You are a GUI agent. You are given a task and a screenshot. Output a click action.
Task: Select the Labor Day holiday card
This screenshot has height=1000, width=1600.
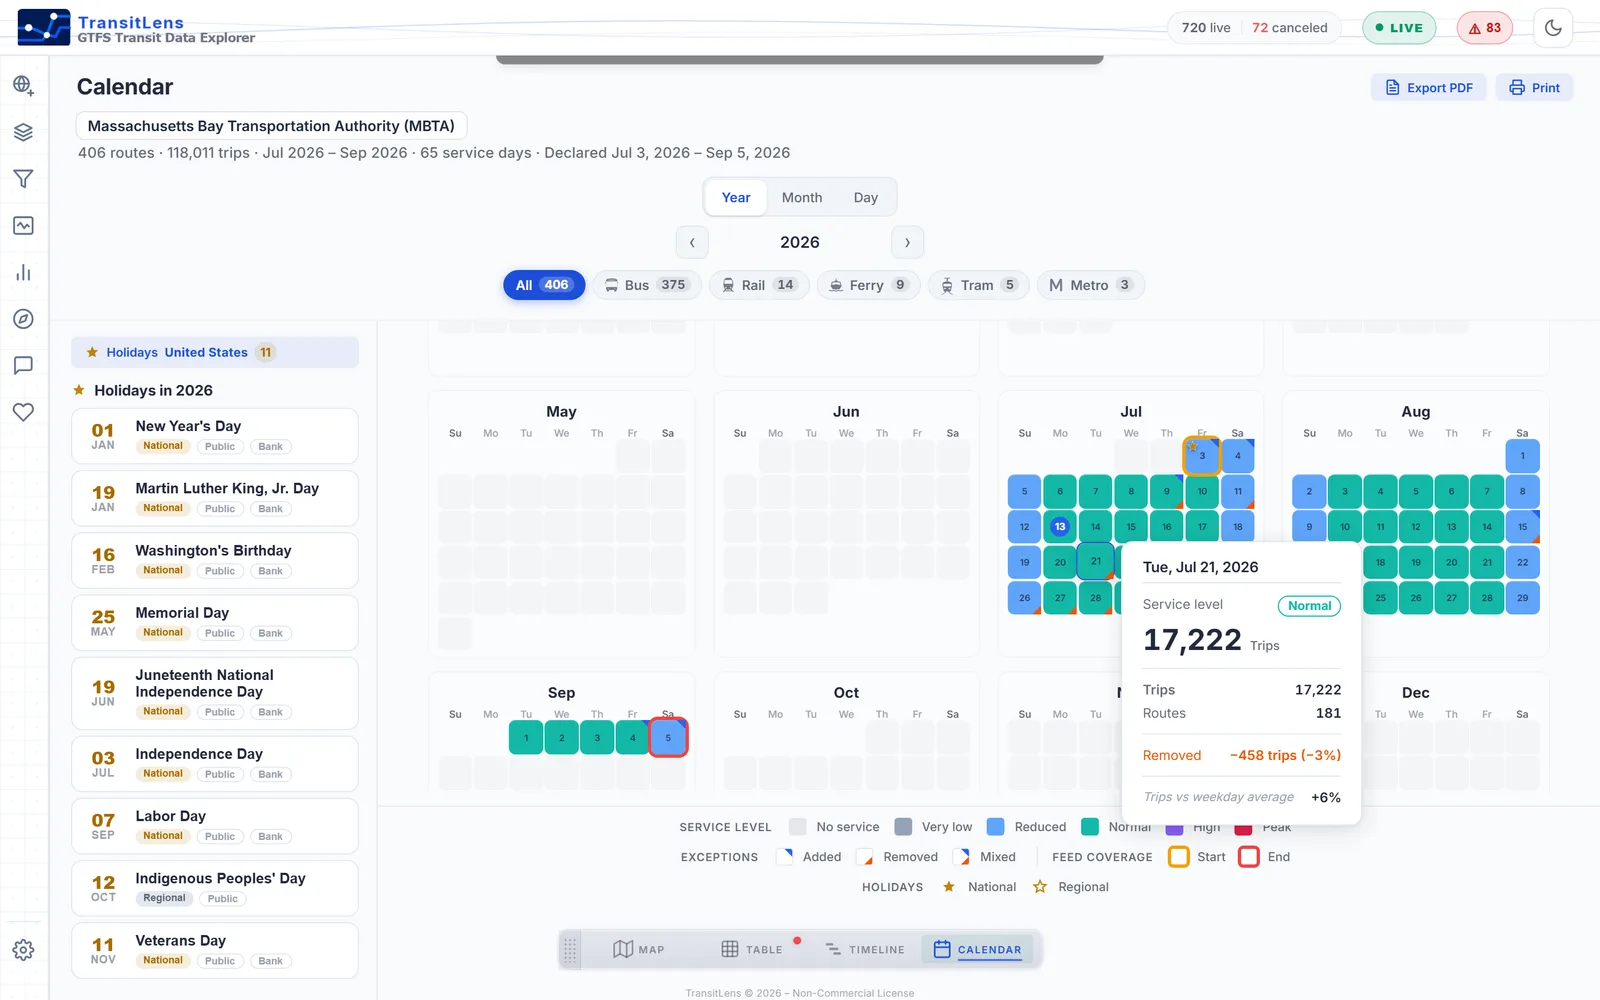click(215, 826)
